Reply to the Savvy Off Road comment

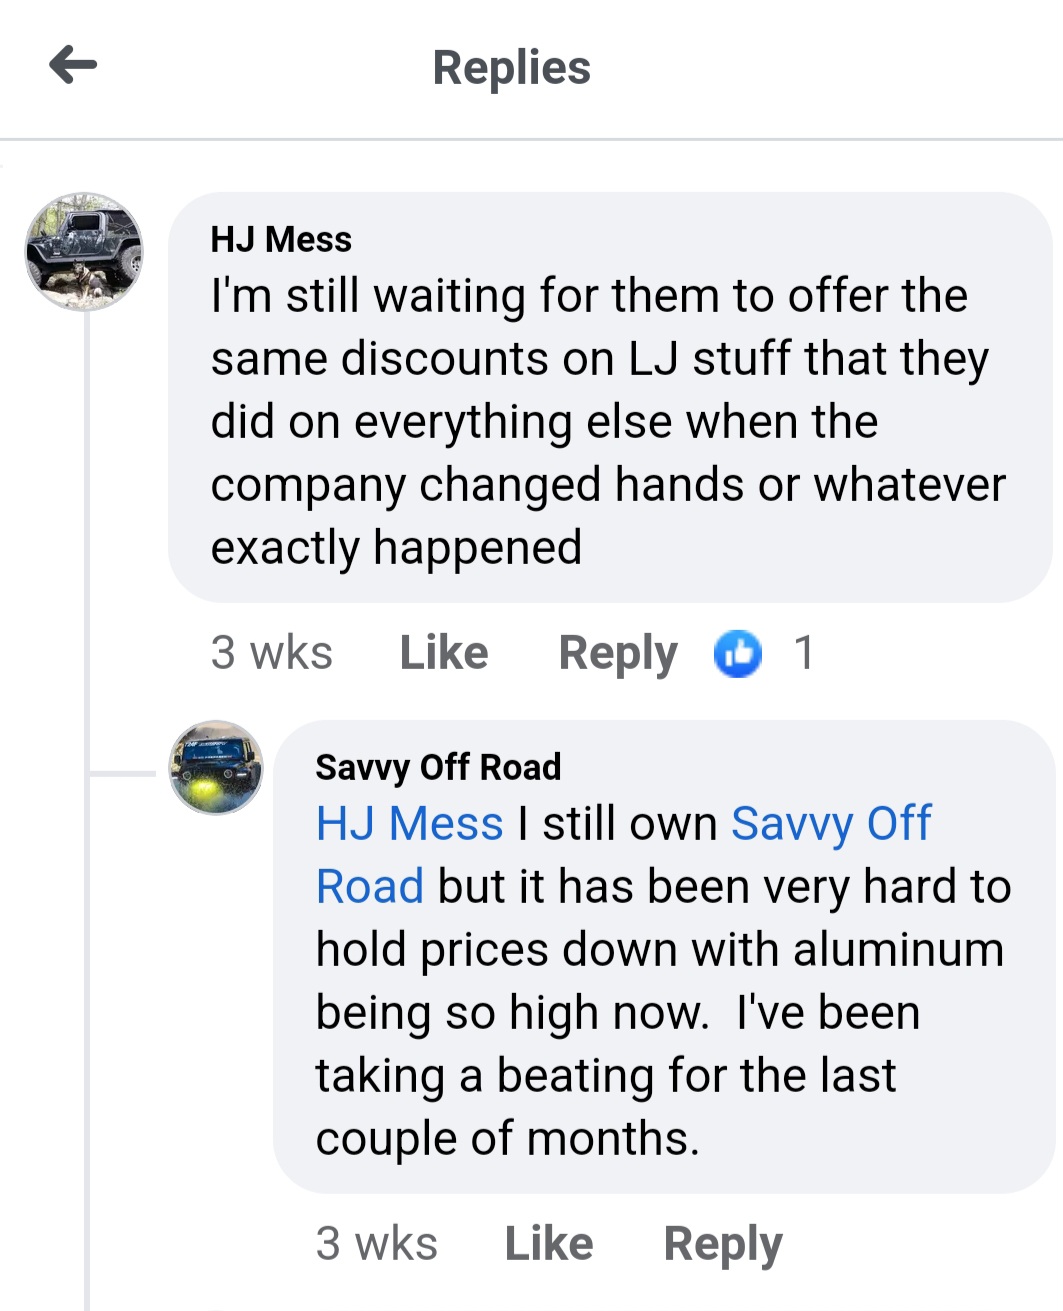click(x=723, y=1244)
